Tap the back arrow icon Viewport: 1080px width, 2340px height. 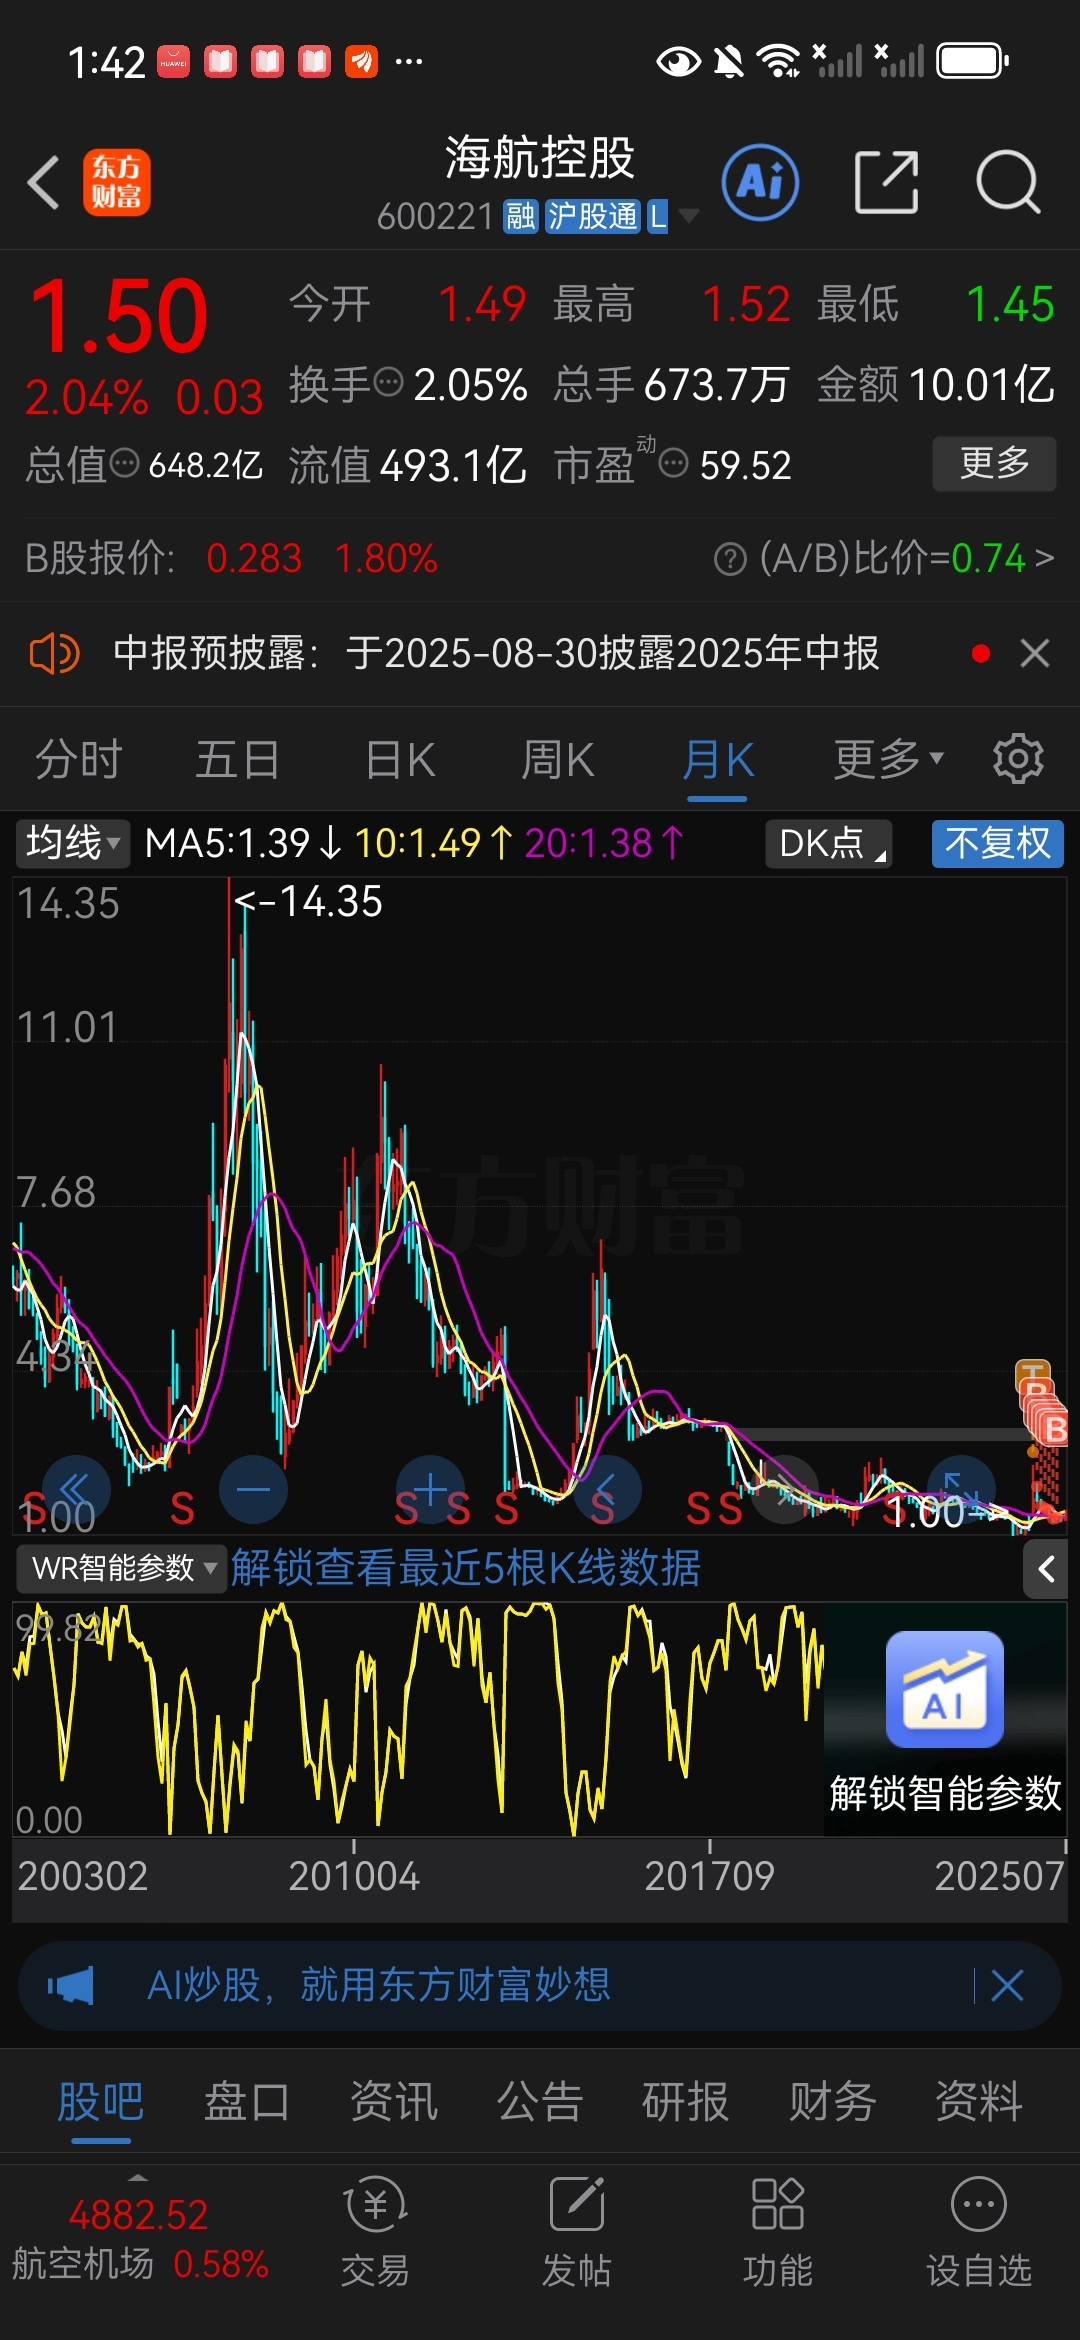coord(44,183)
